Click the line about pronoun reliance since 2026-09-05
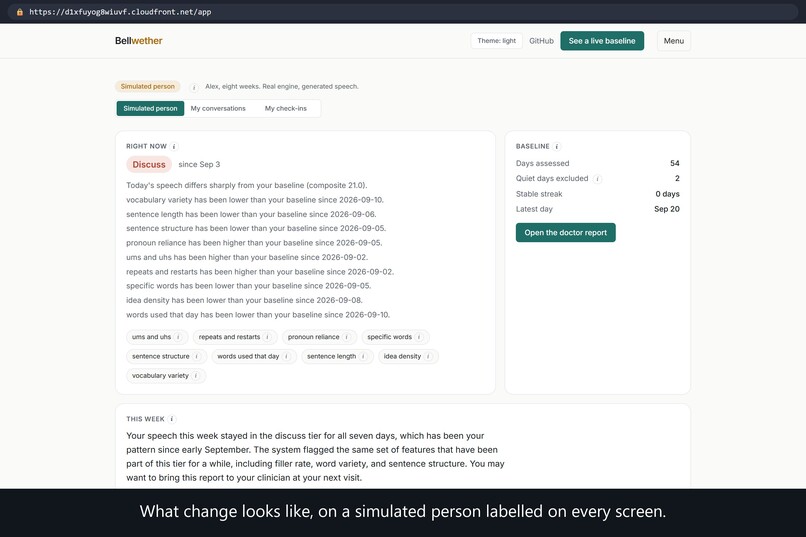The width and height of the screenshot is (806, 537). 254,243
